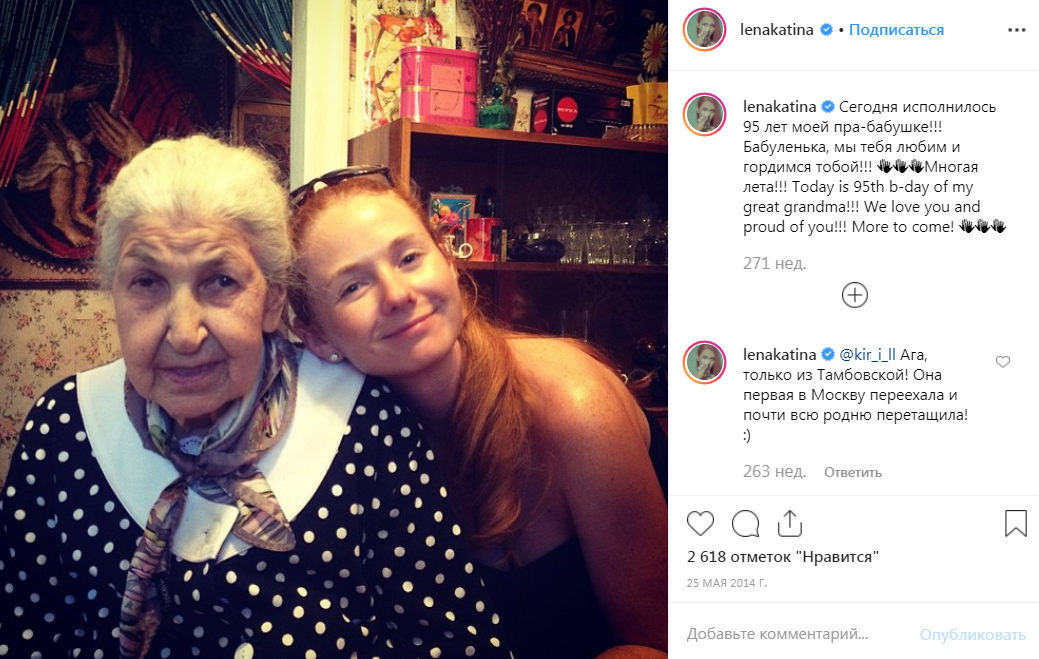Open comments via speech bubble icon

click(x=745, y=523)
